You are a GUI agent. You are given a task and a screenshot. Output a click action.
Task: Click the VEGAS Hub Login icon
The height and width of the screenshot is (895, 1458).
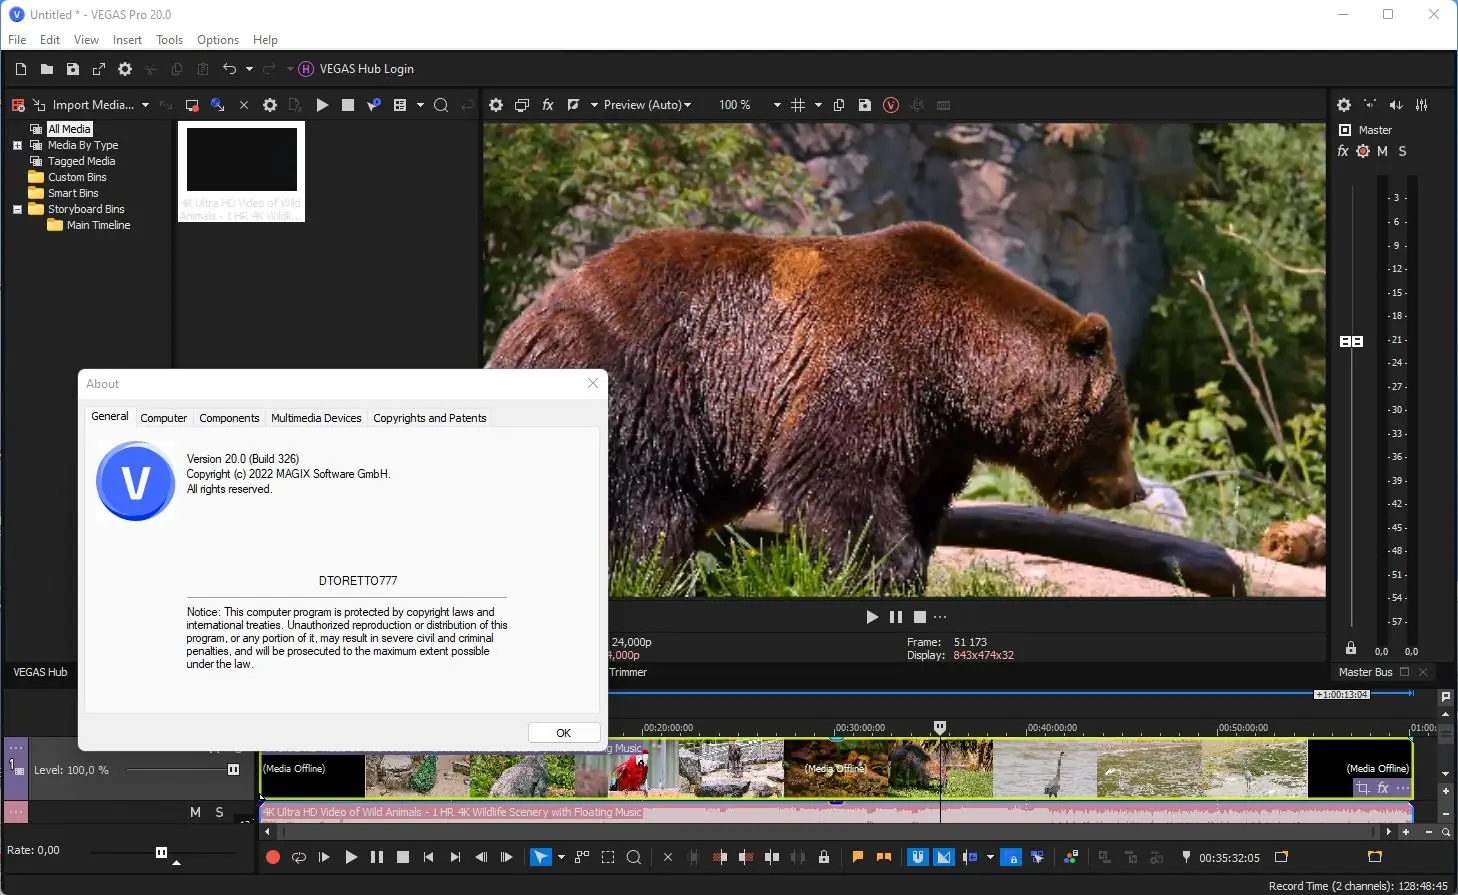(x=307, y=69)
